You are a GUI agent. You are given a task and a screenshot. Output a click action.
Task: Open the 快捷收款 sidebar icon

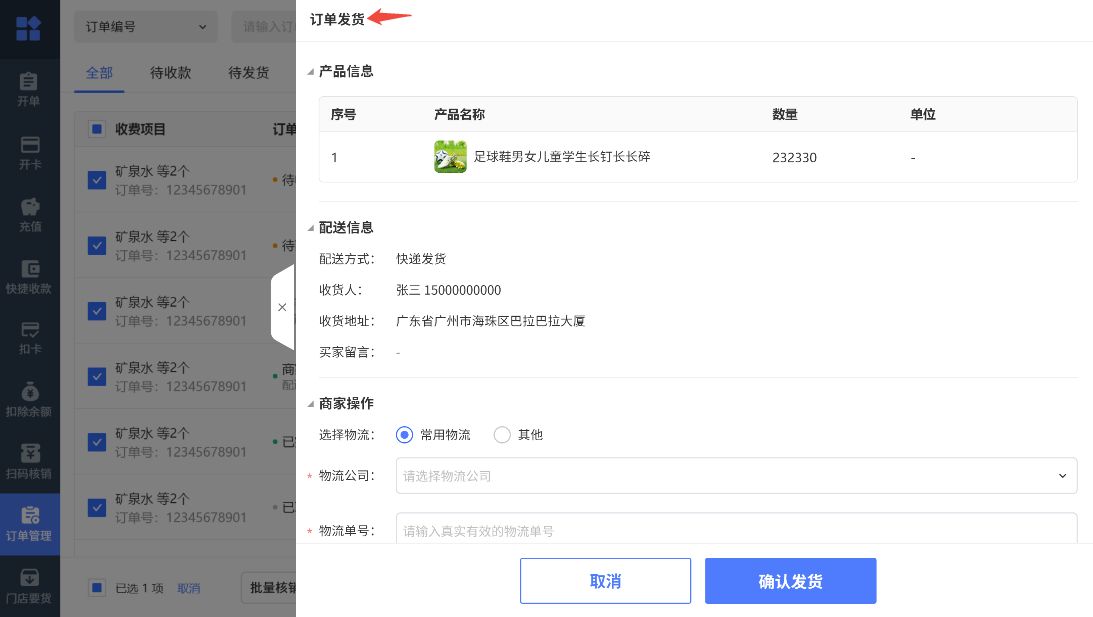29,277
